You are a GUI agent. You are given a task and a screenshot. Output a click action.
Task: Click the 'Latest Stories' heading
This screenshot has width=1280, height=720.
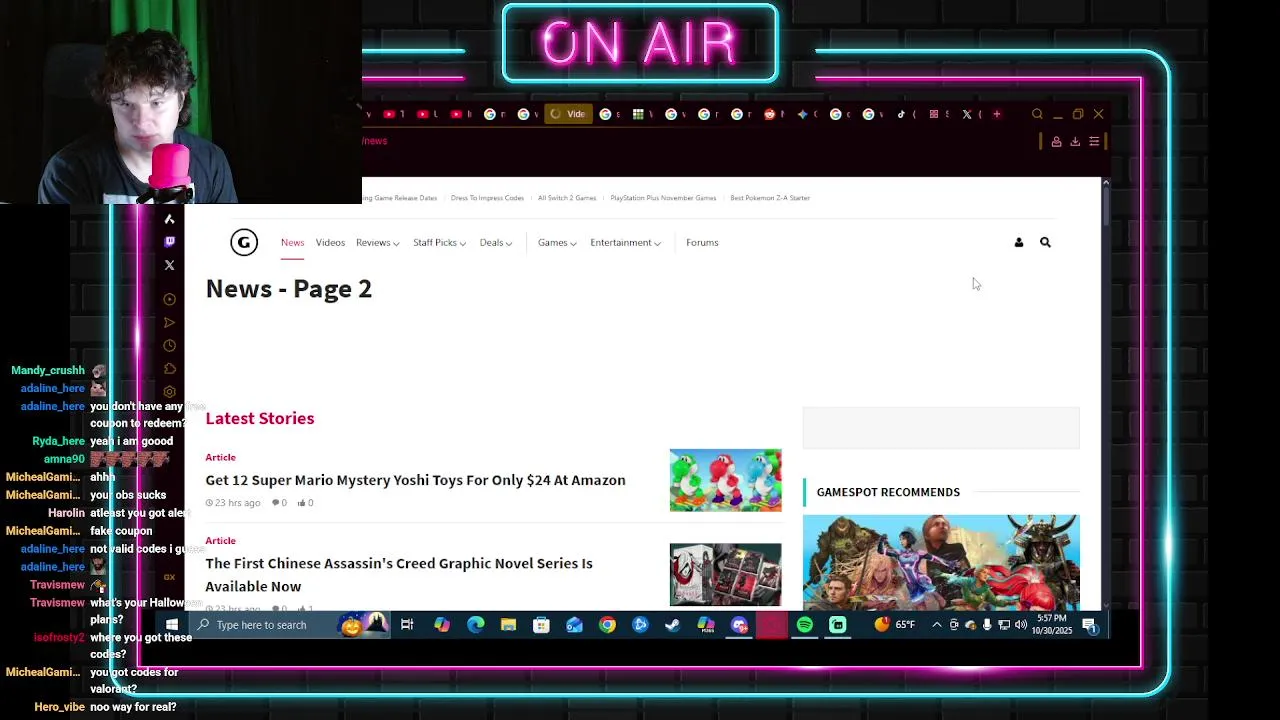pyautogui.click(x=260, y=418)
